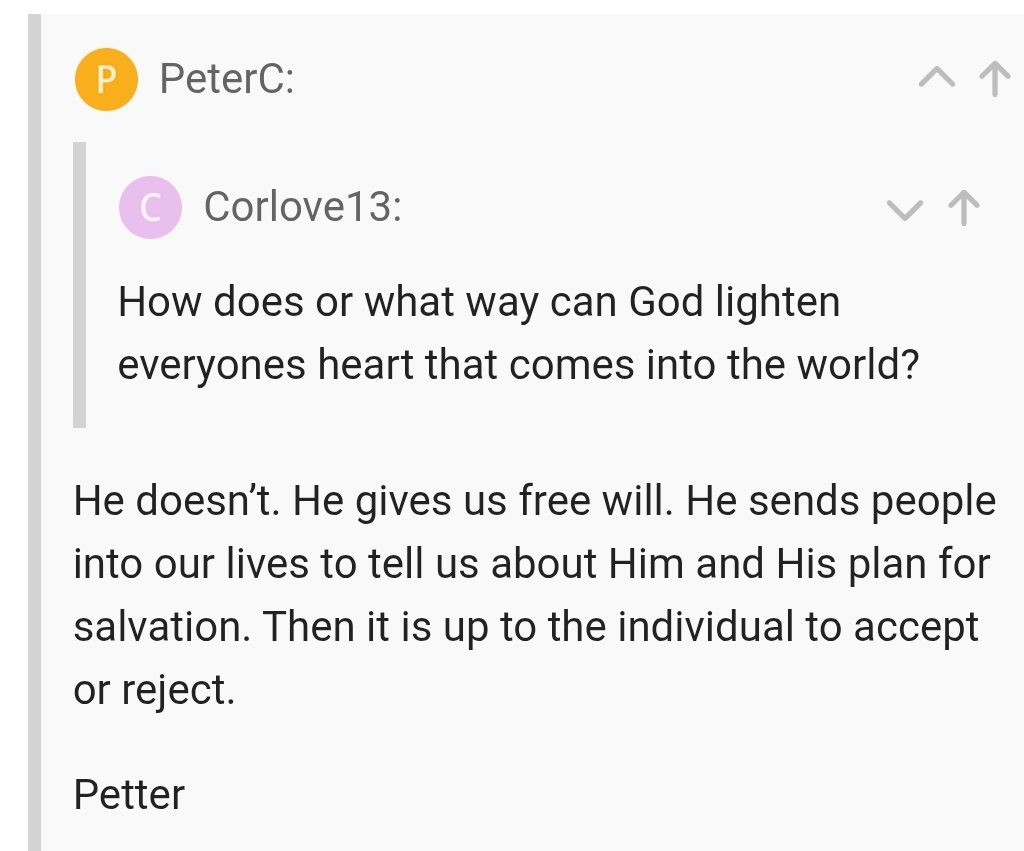Click the line starting "into our lives to tell"
The height and width of the screenshot is (851, 1024).
click(531, 564)
